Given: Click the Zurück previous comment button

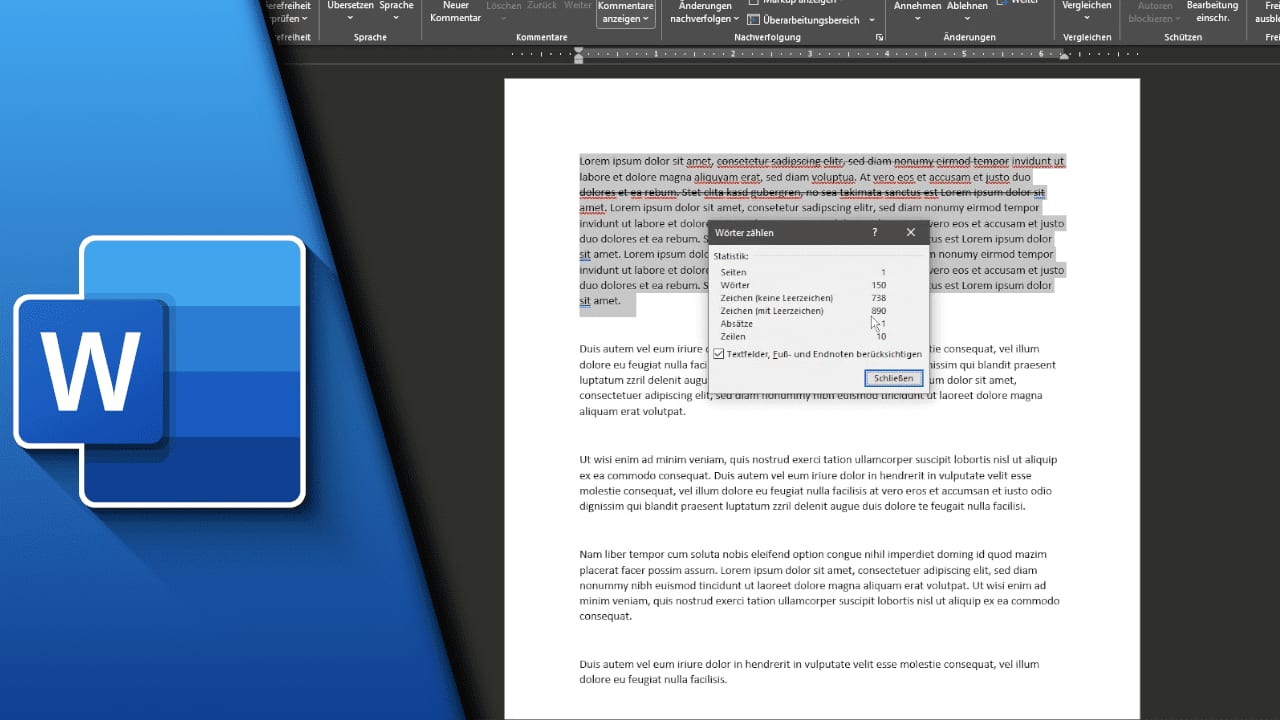Looking at the screenshot, I should [542, 6].
